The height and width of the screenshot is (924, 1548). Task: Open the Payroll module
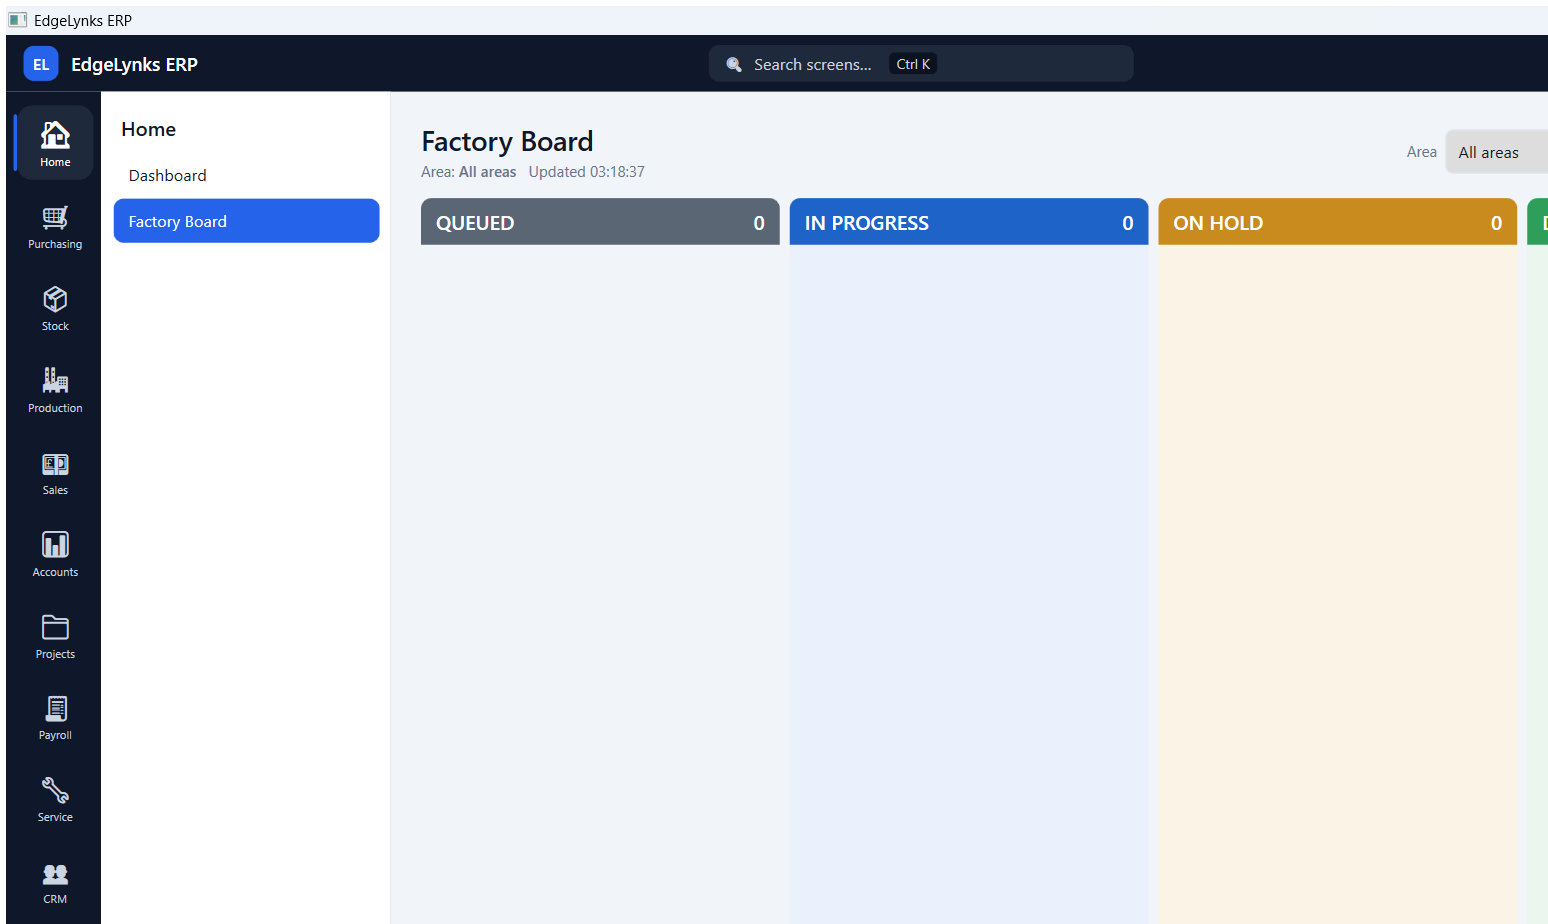point(55,717)
